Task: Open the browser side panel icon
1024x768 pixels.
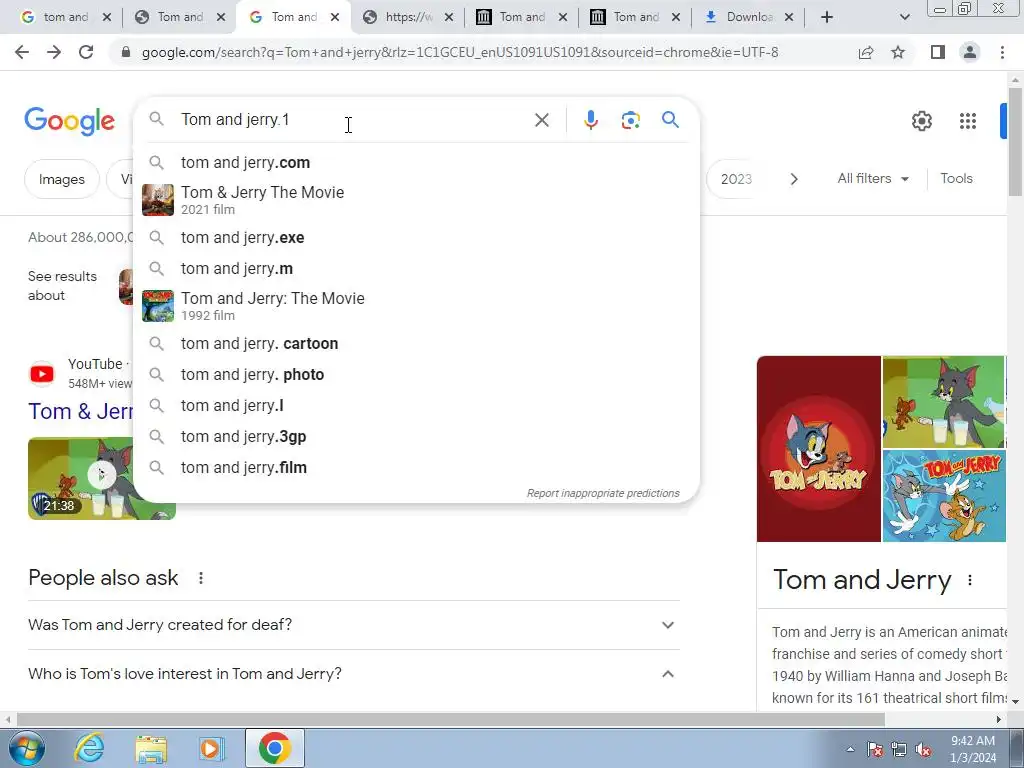Action: coord(938,52)
